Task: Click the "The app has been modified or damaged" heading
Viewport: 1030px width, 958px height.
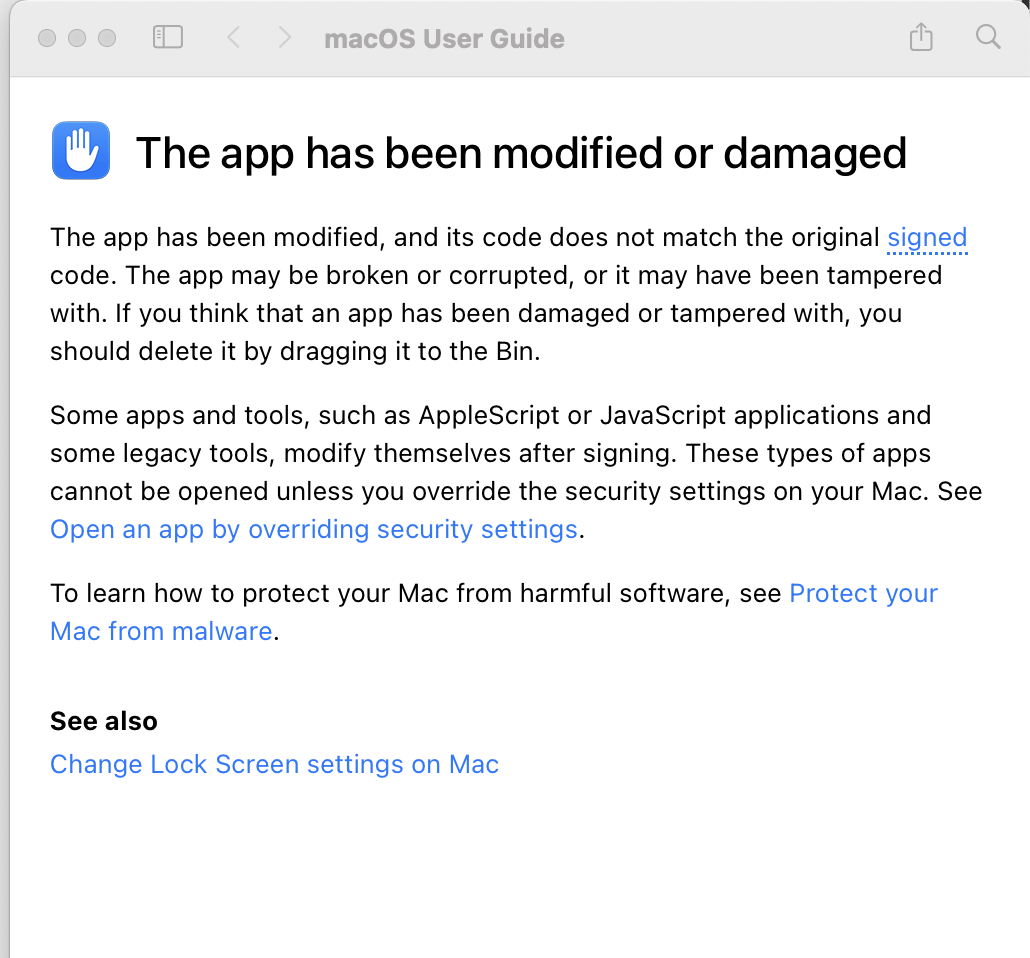Action: pyautogui.click(x=521, y=153)
